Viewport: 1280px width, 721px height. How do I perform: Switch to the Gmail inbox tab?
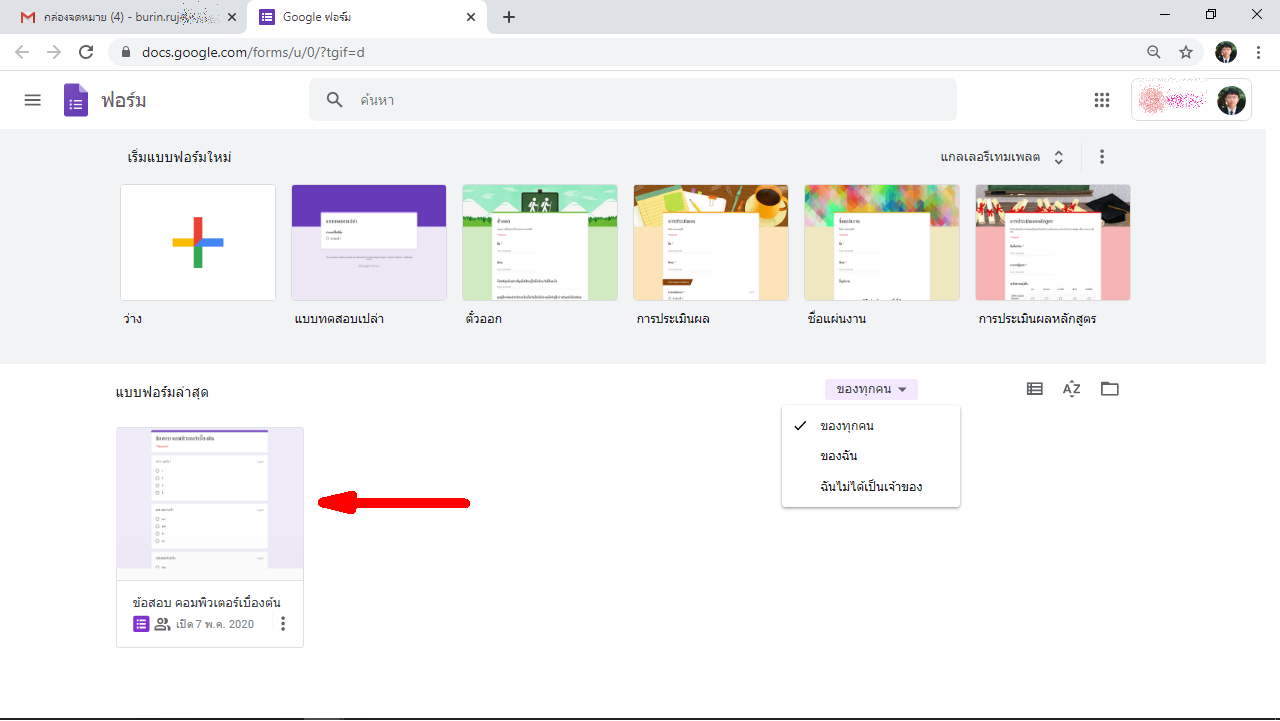[125, 17]
